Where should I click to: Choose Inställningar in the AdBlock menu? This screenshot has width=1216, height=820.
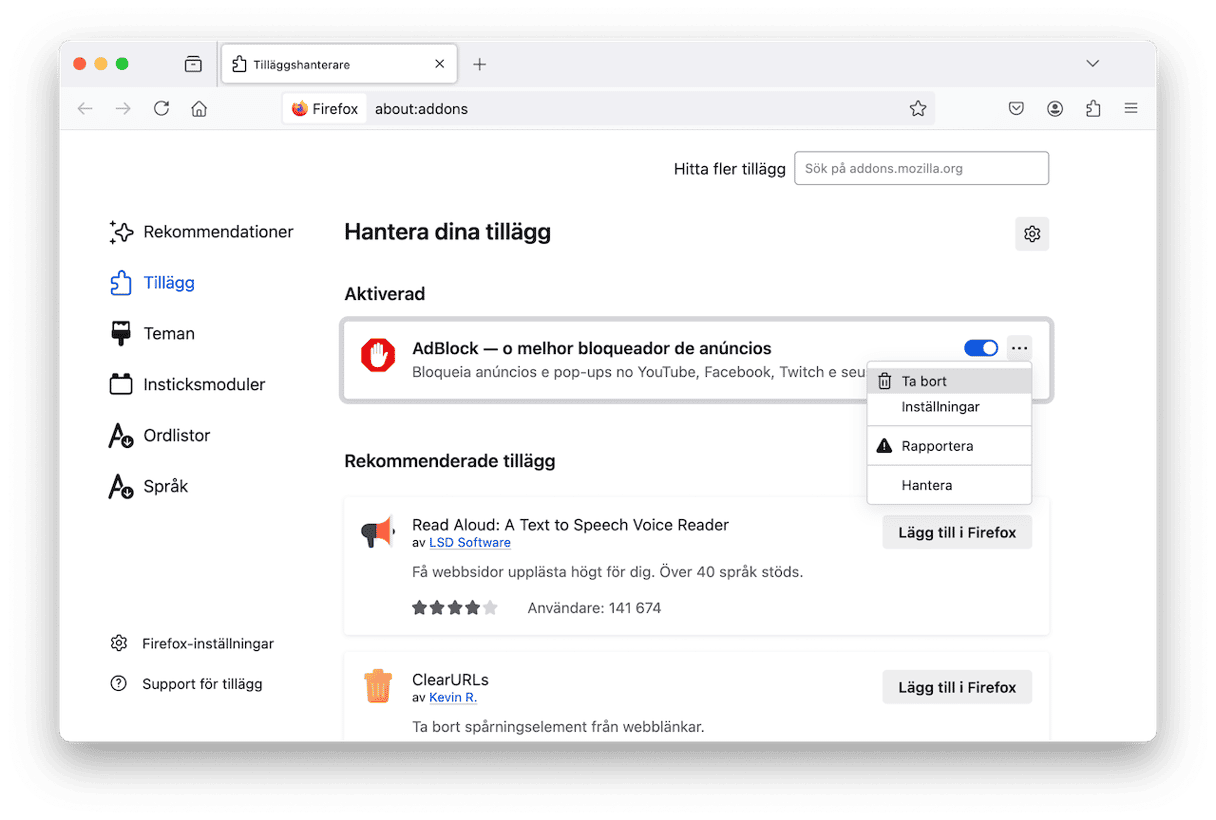point(949,407)
